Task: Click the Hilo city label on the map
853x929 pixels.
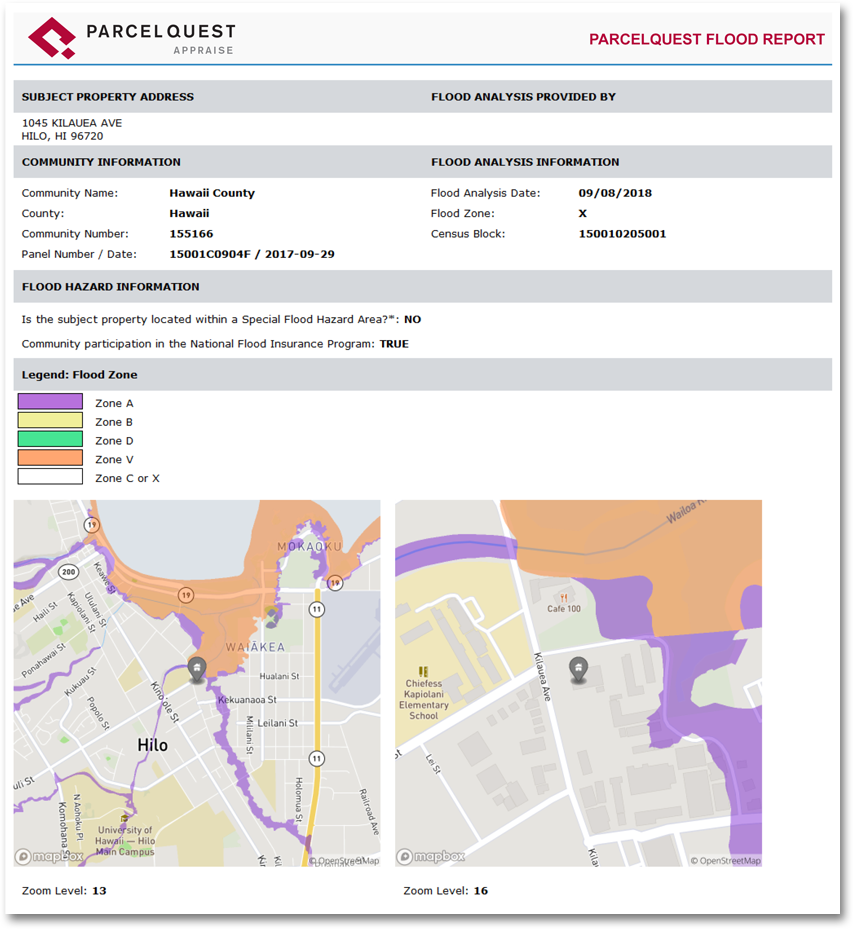Action: pos(152,746)
